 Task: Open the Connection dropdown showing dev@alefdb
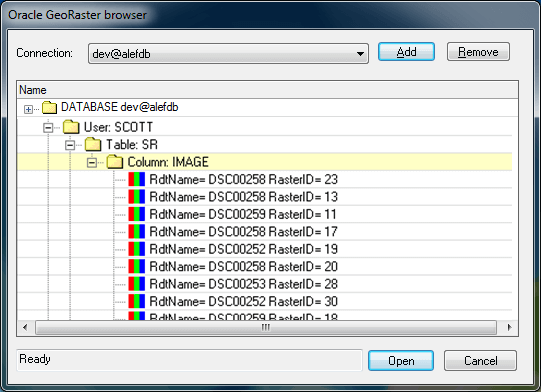[228, 53]
